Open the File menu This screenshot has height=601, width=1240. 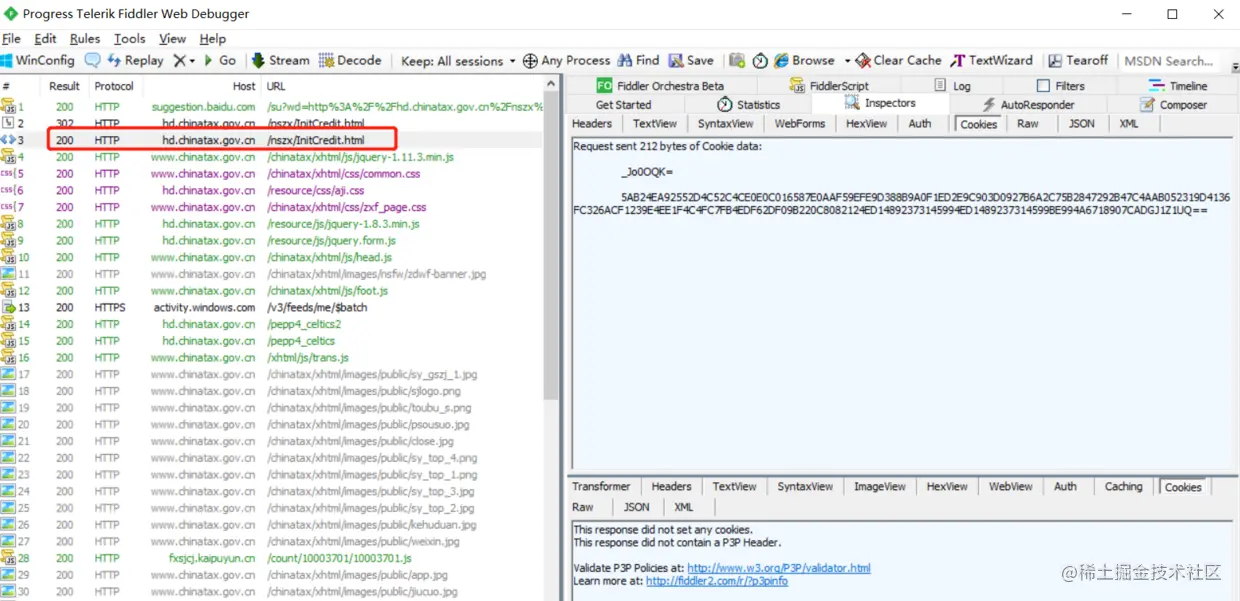coord(11,39)
